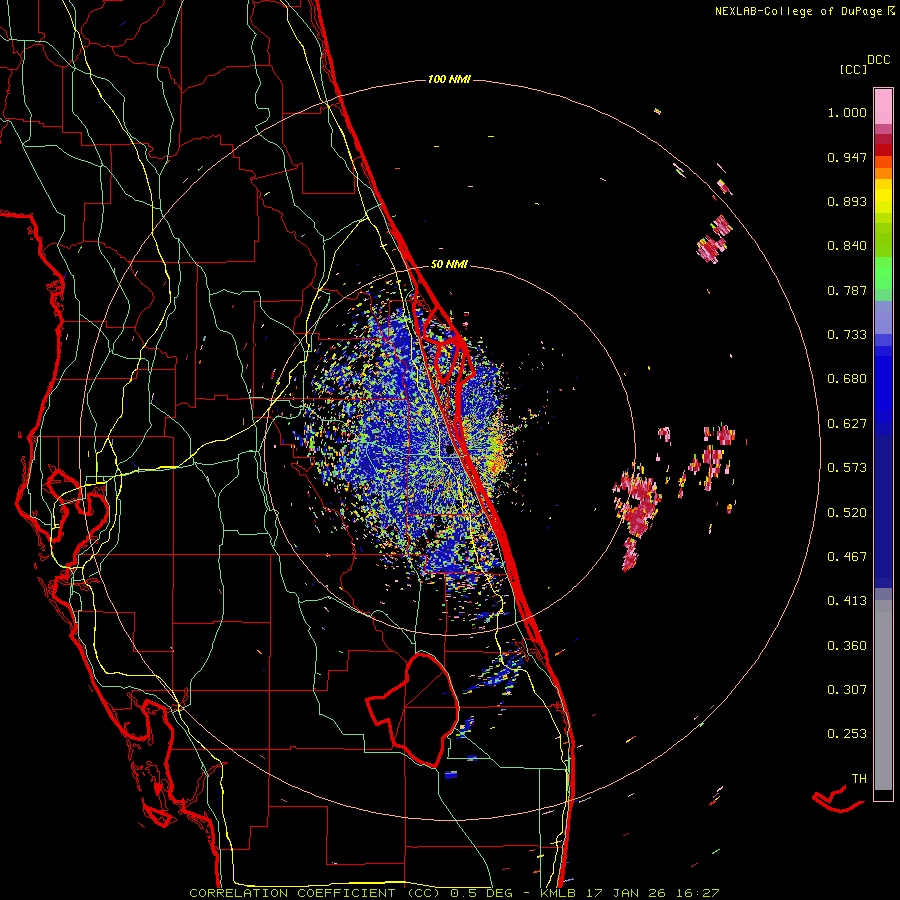This screenshot has height=900, width=900.
Task: Click the 0.467 legend value
Action: click(847, 557)
